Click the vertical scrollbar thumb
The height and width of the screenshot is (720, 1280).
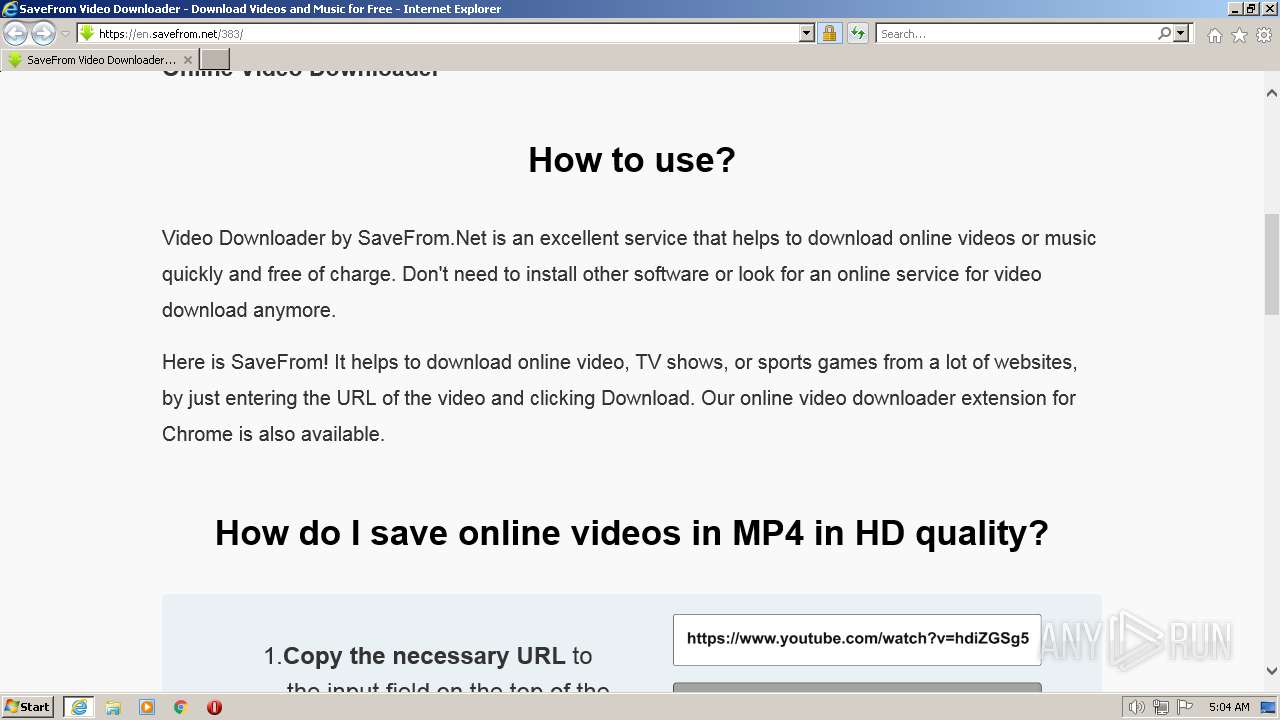point(1272,264)
